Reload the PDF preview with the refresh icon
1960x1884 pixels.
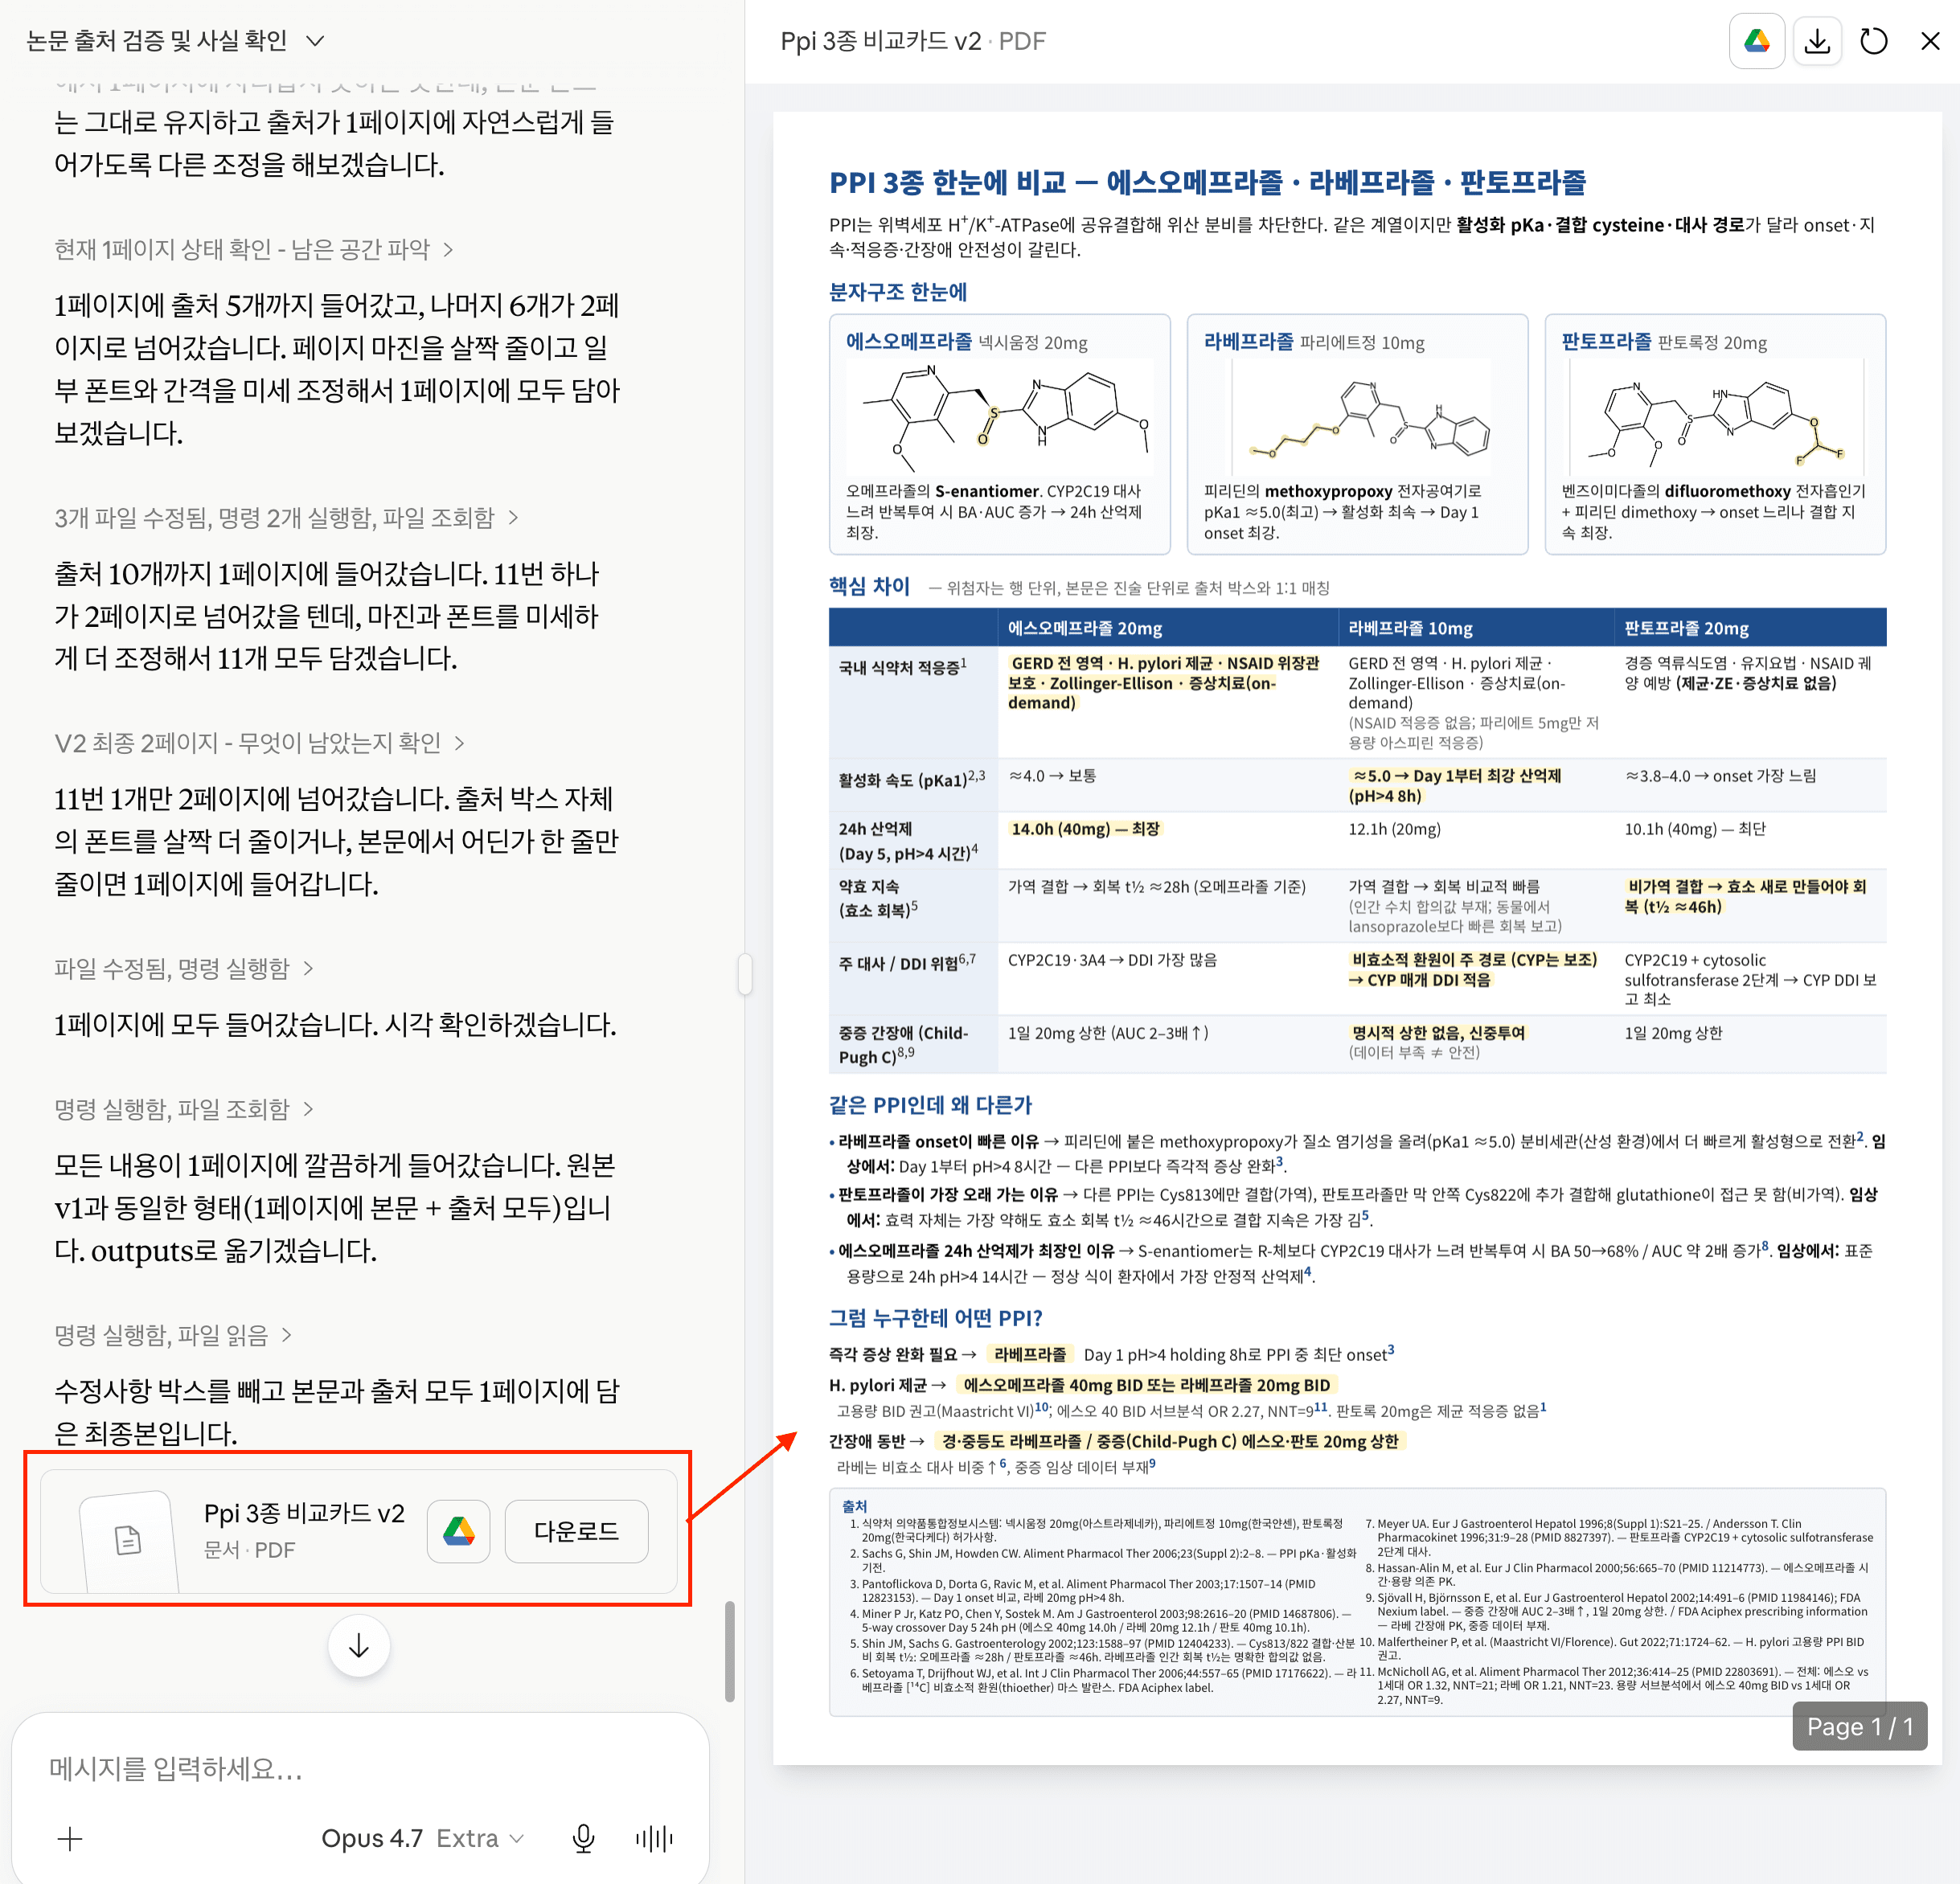(x=1873, y=41)
